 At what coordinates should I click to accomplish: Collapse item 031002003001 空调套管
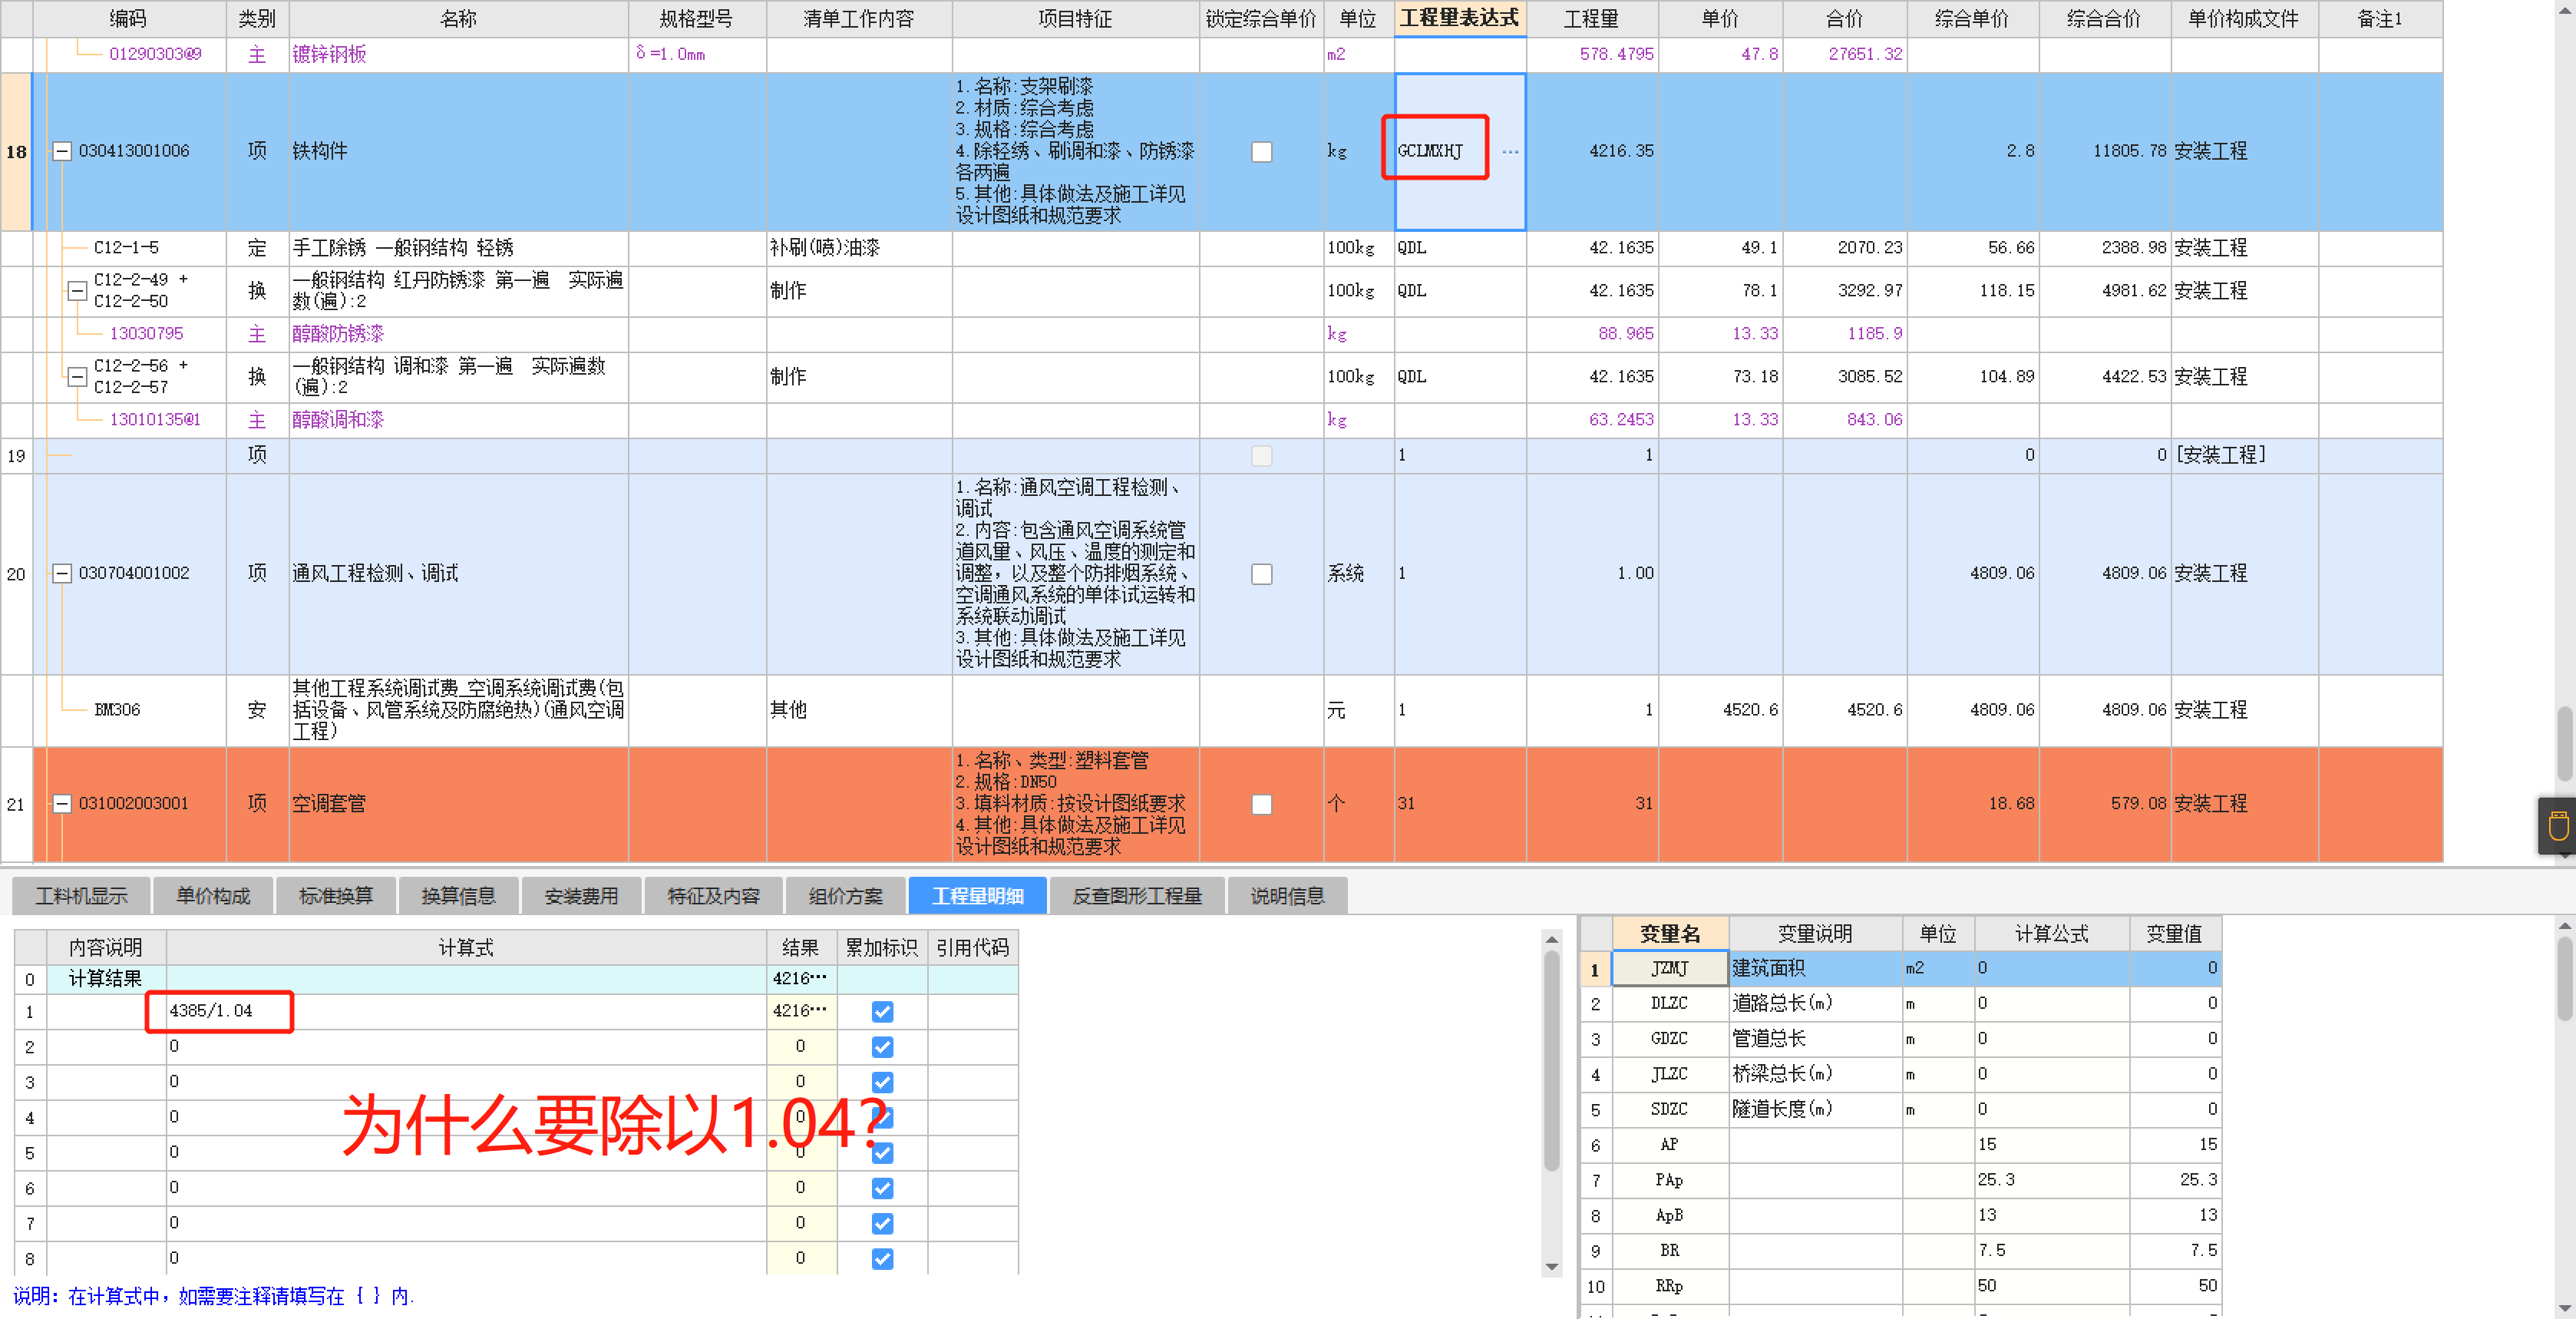click(x=62, y=804)
